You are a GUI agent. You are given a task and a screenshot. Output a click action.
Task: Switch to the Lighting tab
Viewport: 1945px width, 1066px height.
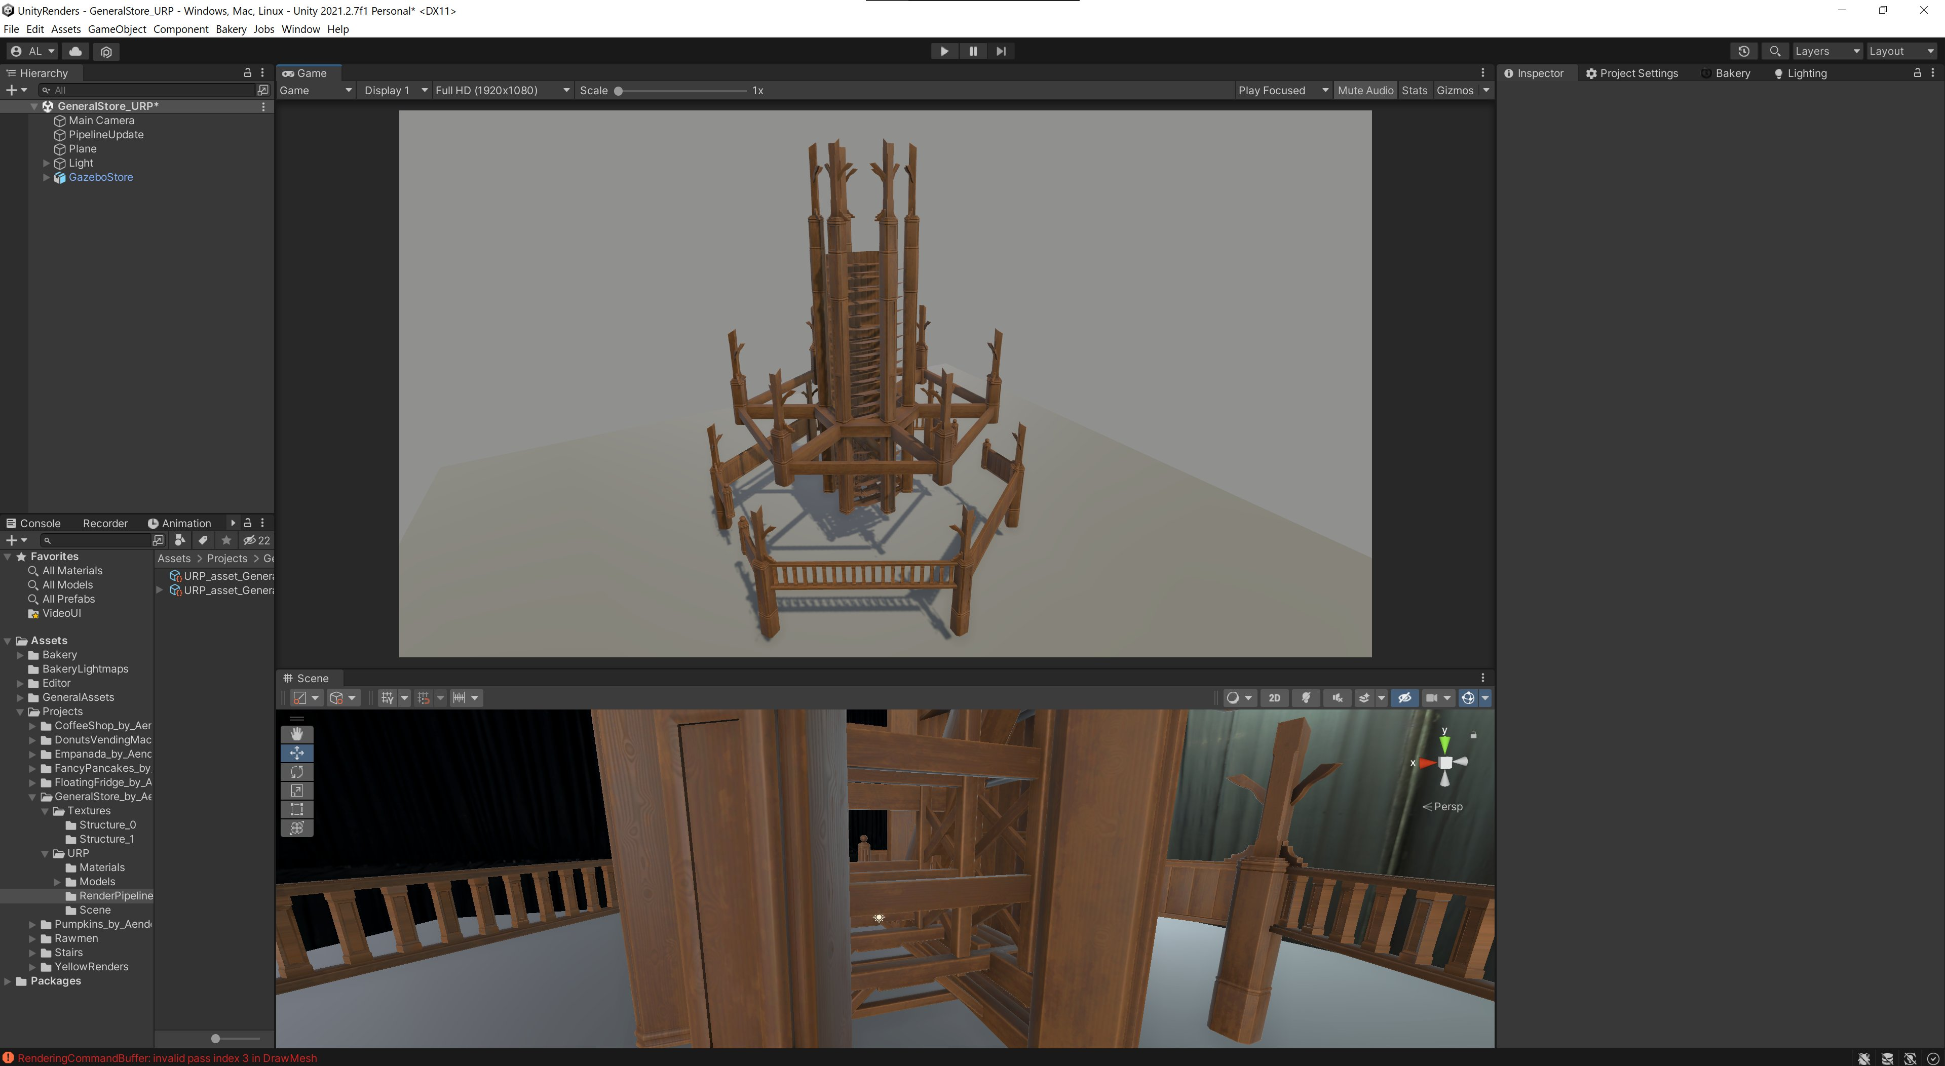point(1800,73)
